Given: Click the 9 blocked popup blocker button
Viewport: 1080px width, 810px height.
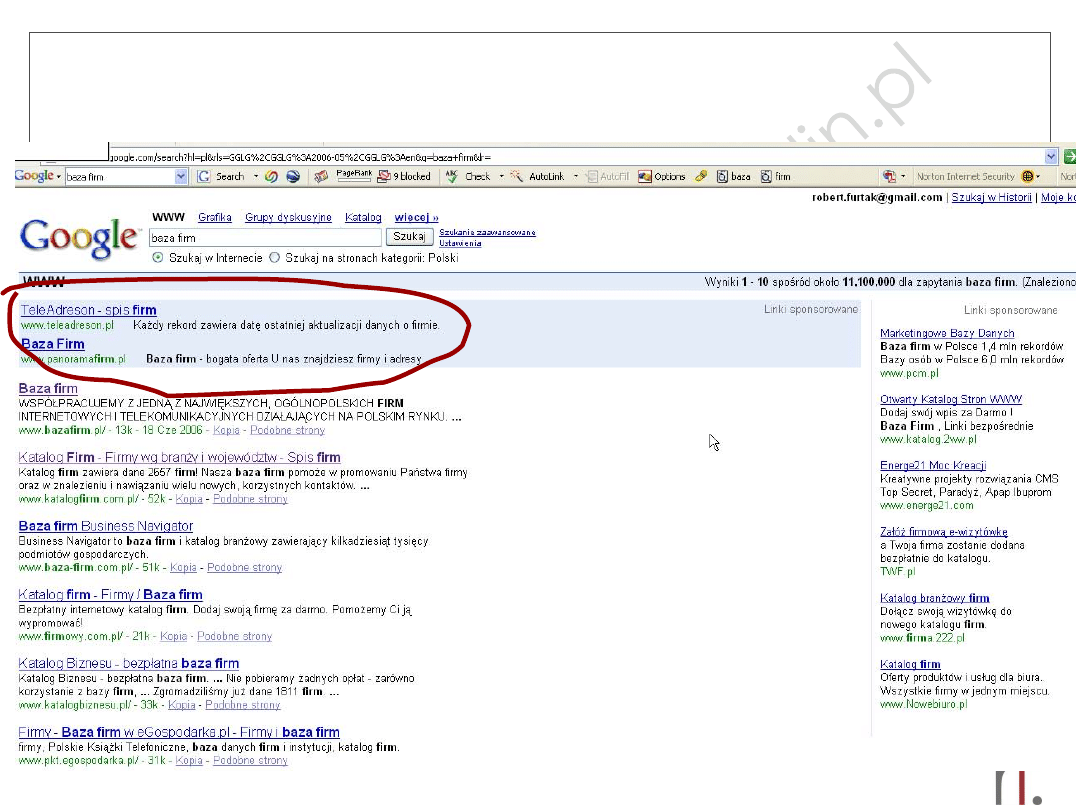Looking at the screenshot, I should (x=404, y=177).
